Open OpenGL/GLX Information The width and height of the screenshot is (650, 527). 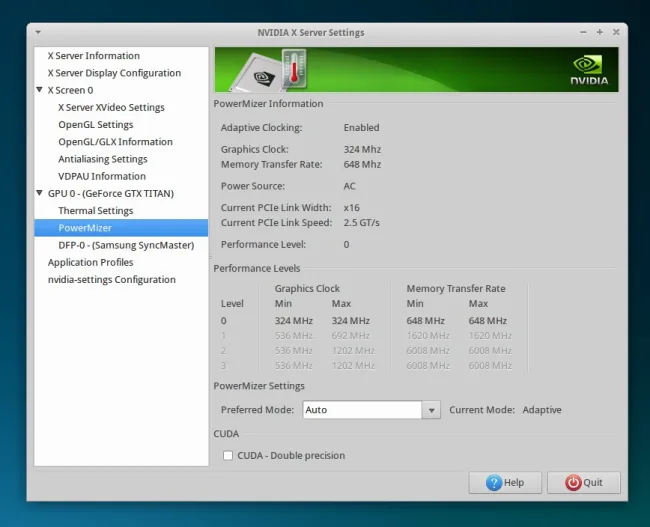pyautogui.click(x=115, y=142)
